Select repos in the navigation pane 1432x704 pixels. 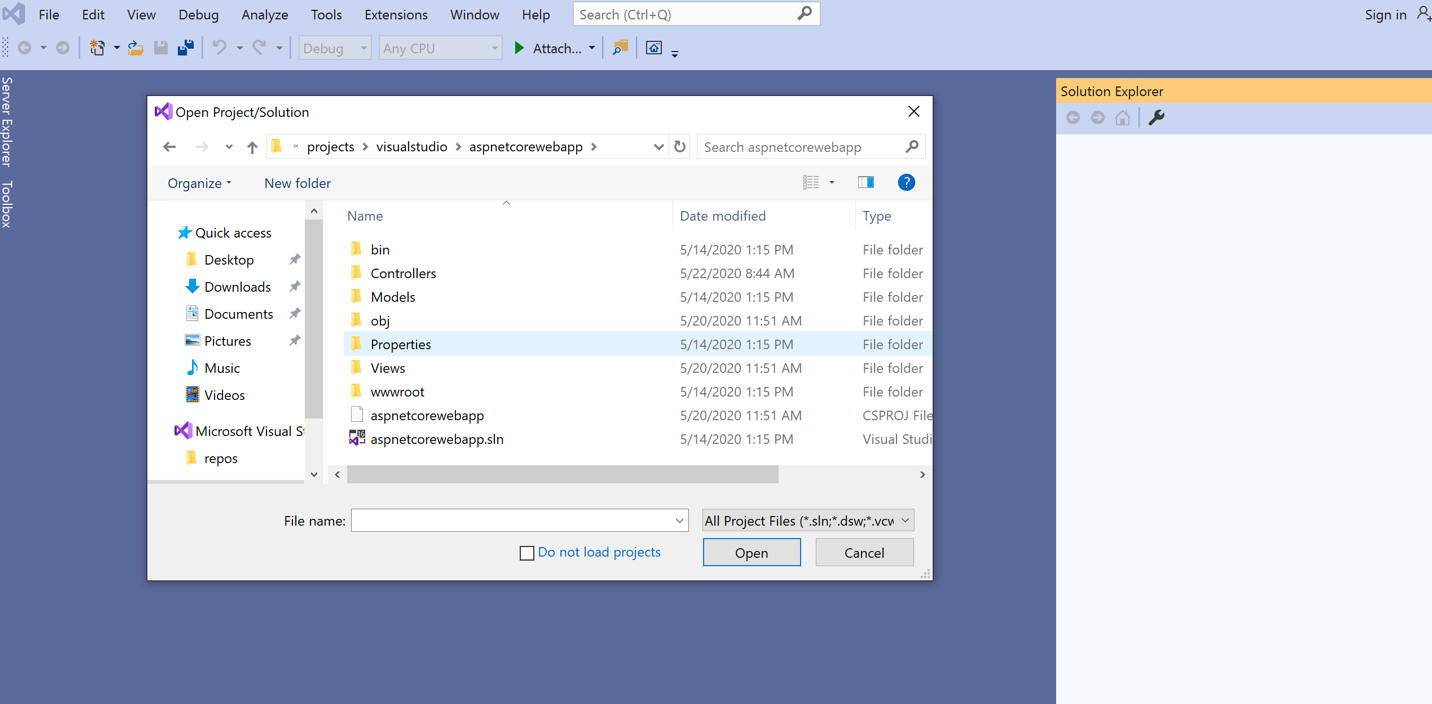tap(221, 458)
